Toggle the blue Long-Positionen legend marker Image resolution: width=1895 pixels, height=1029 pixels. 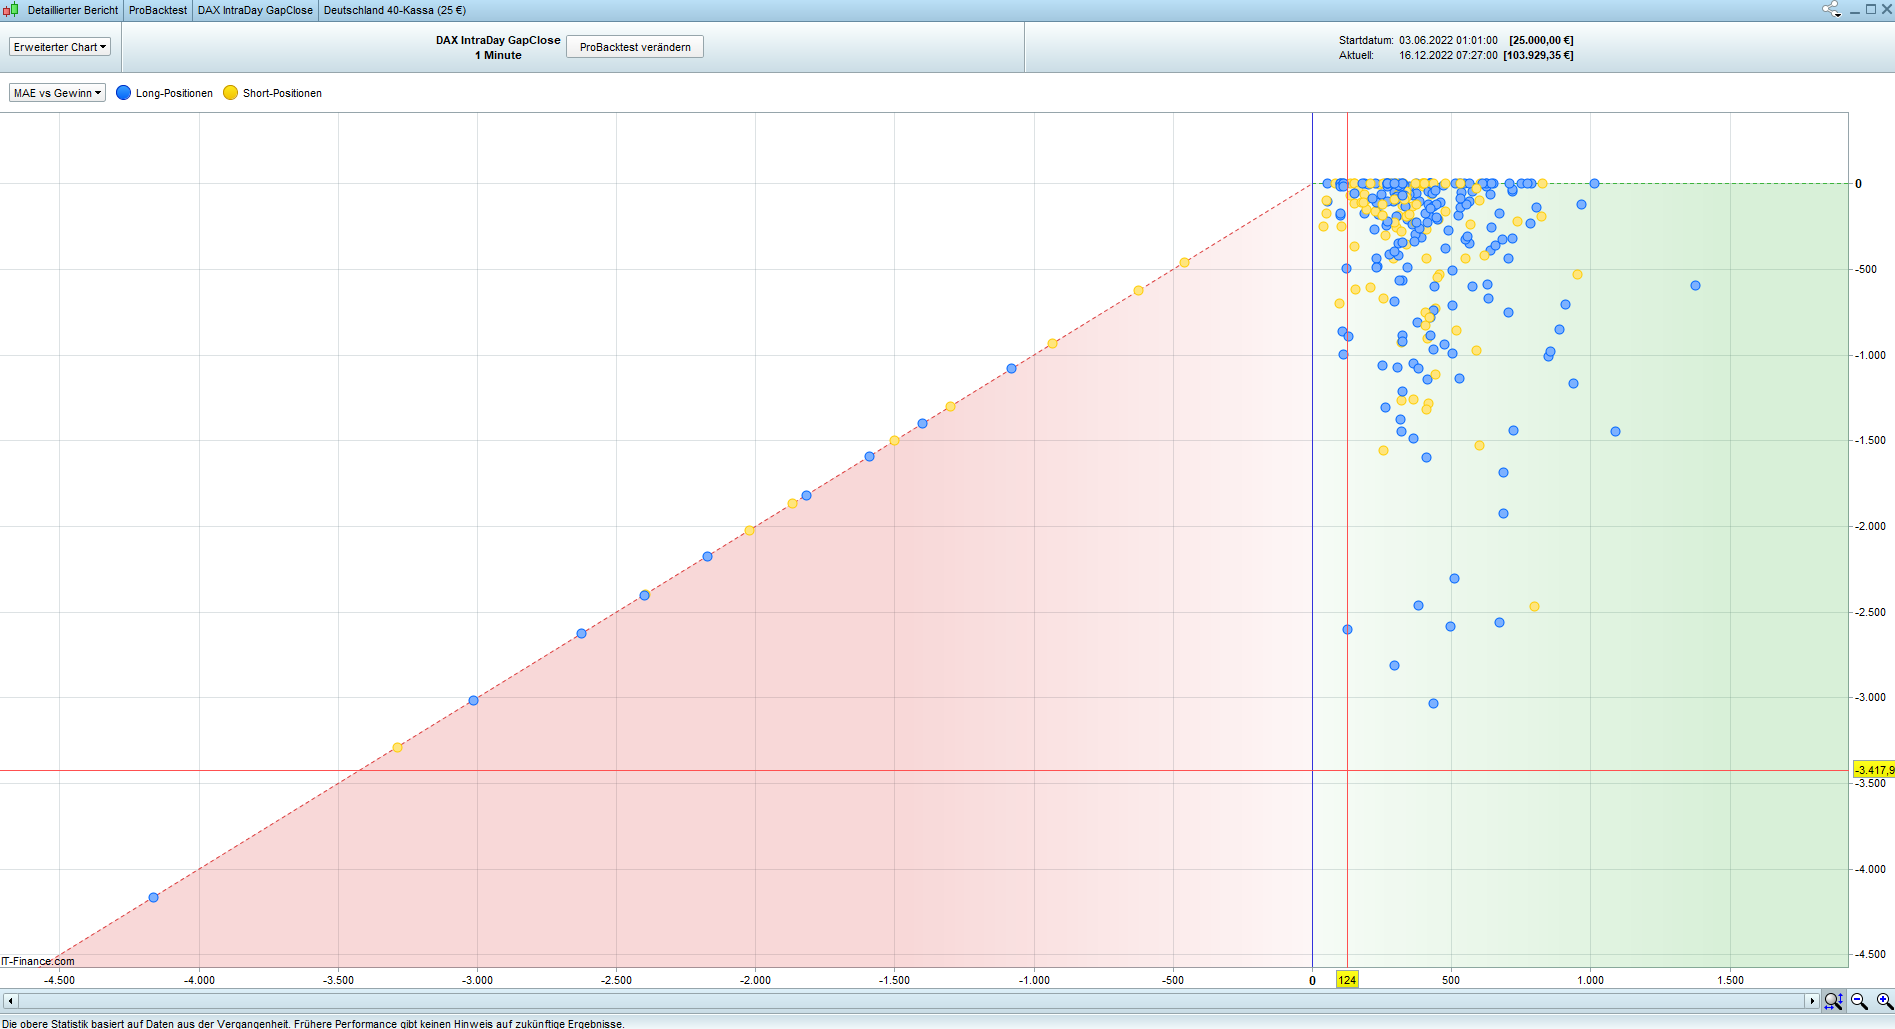click(124, 93)
